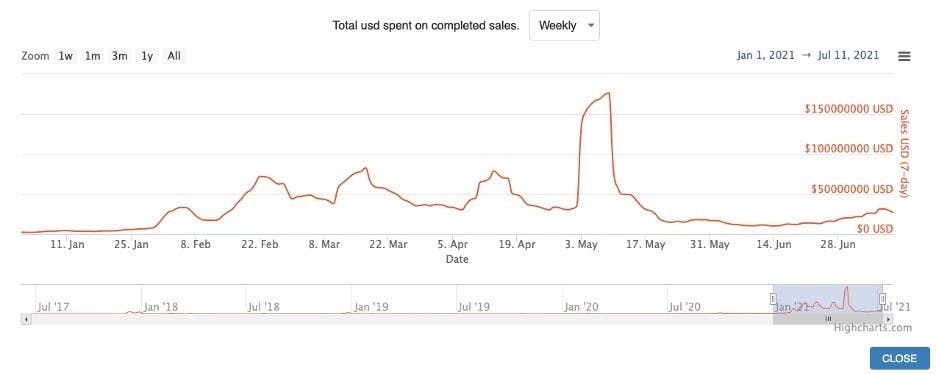
Task: Click the scrollbar right arrow
Action: (x=889, y=319)
